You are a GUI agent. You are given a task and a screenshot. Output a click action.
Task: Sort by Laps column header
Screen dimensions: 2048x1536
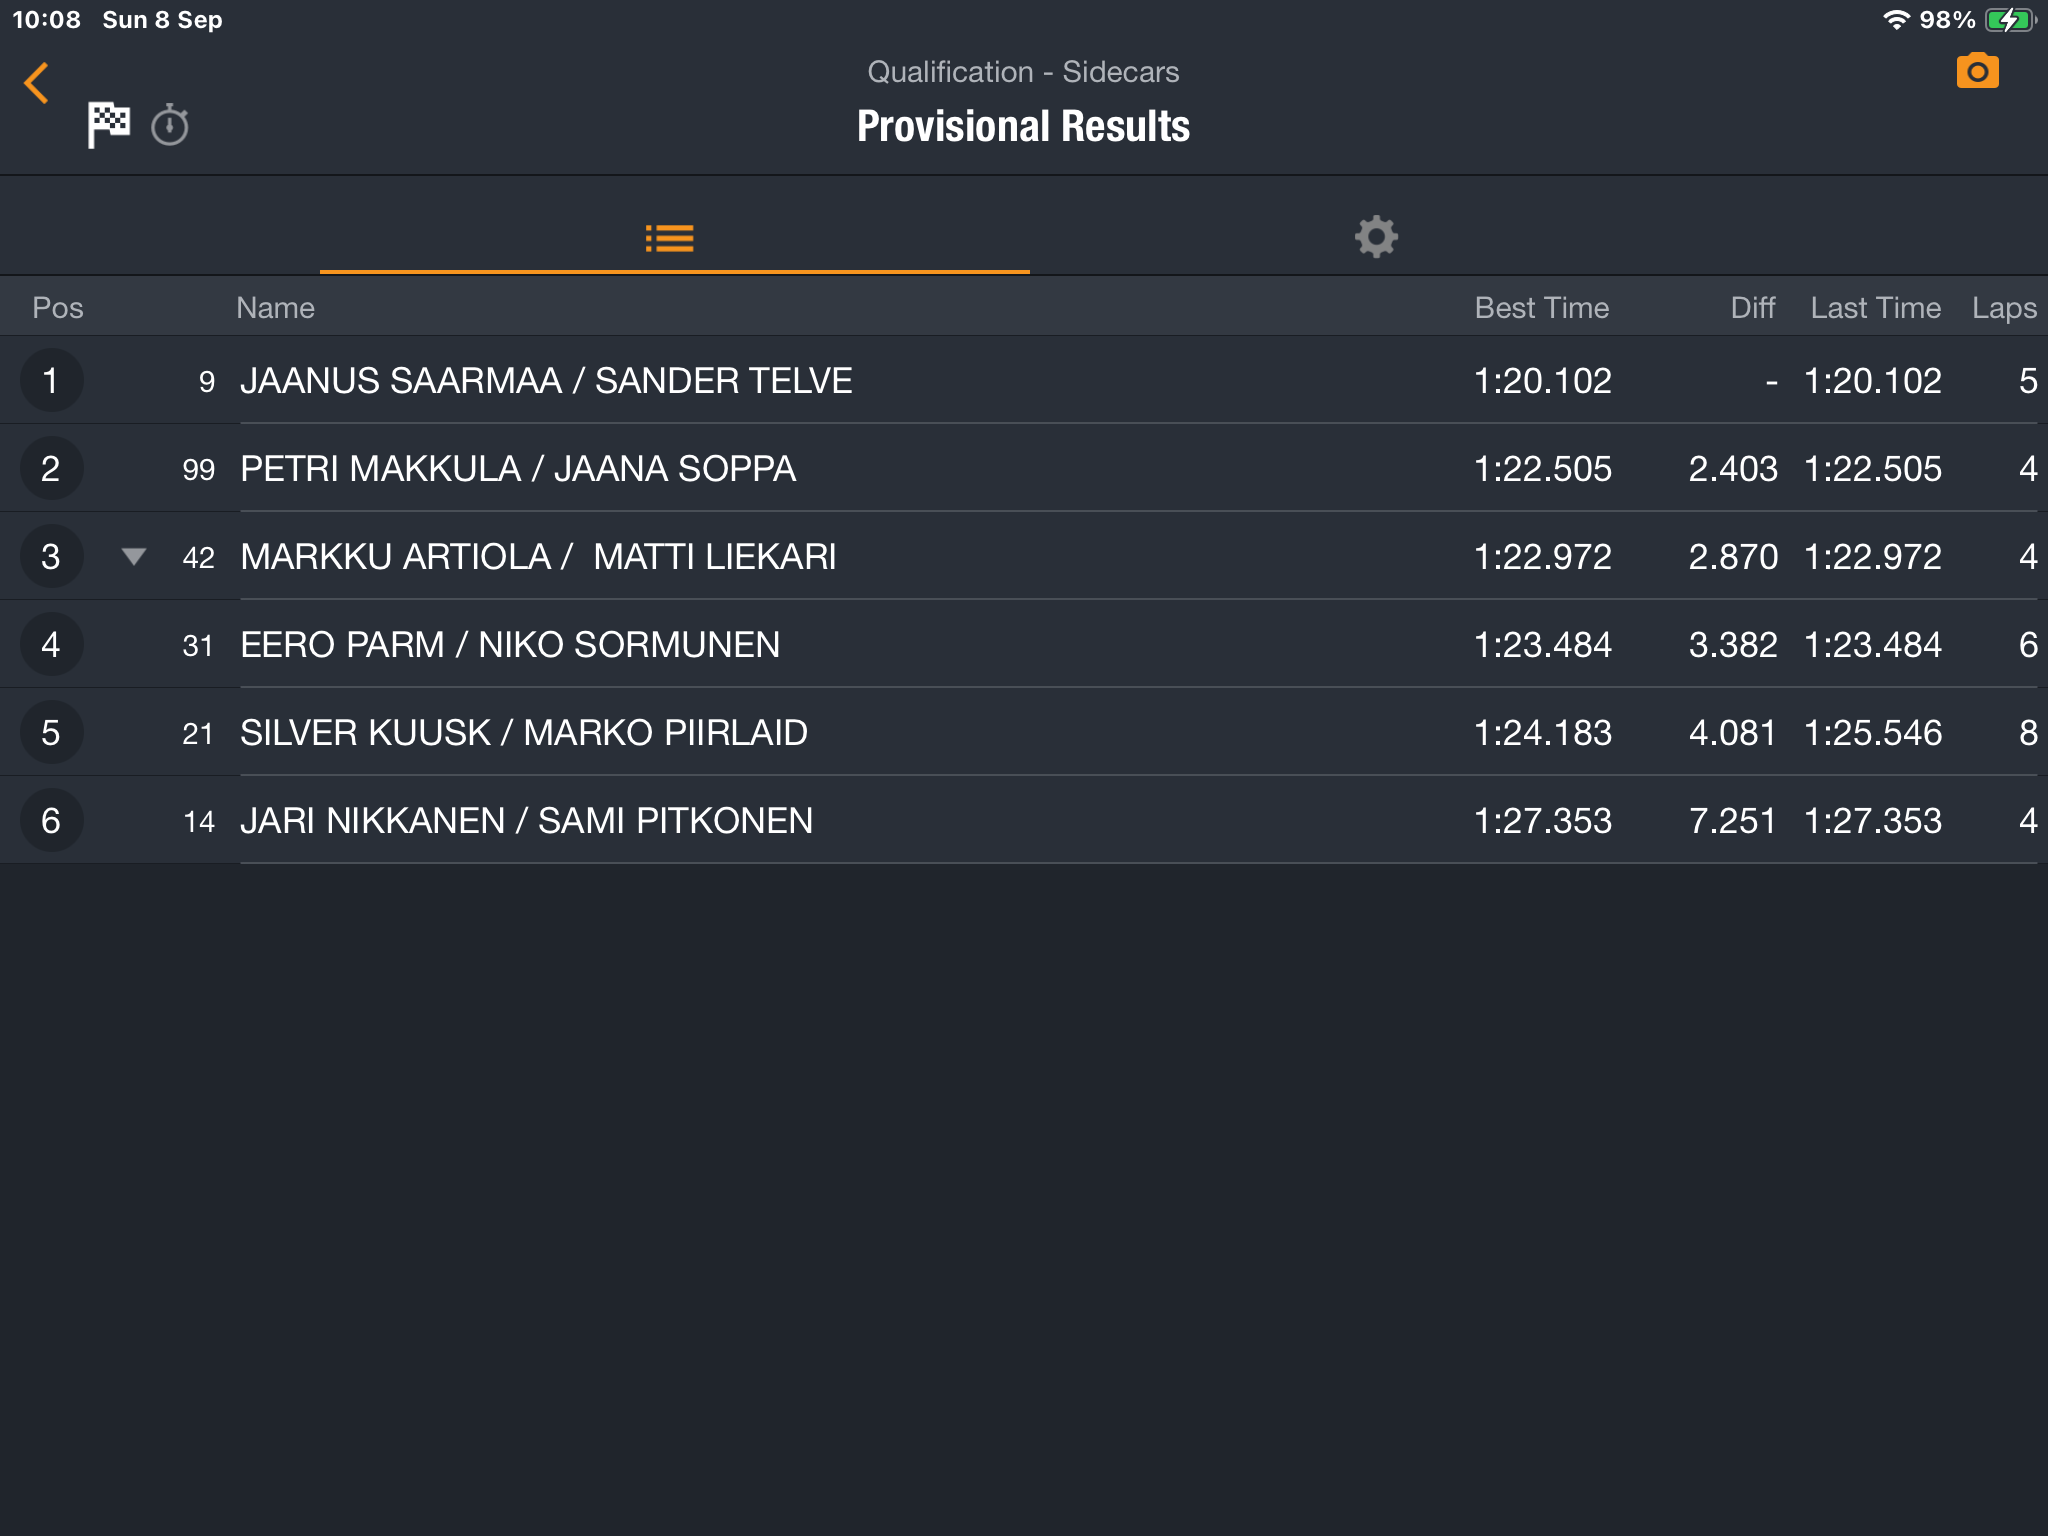[2003, 308]
